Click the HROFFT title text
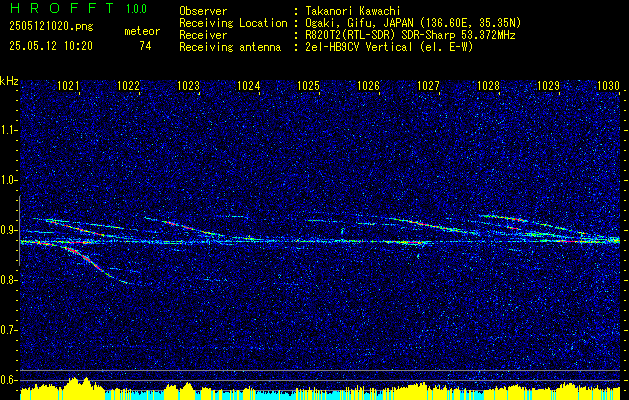Viewport: 629px width, 400px height. tap(61, 8)
